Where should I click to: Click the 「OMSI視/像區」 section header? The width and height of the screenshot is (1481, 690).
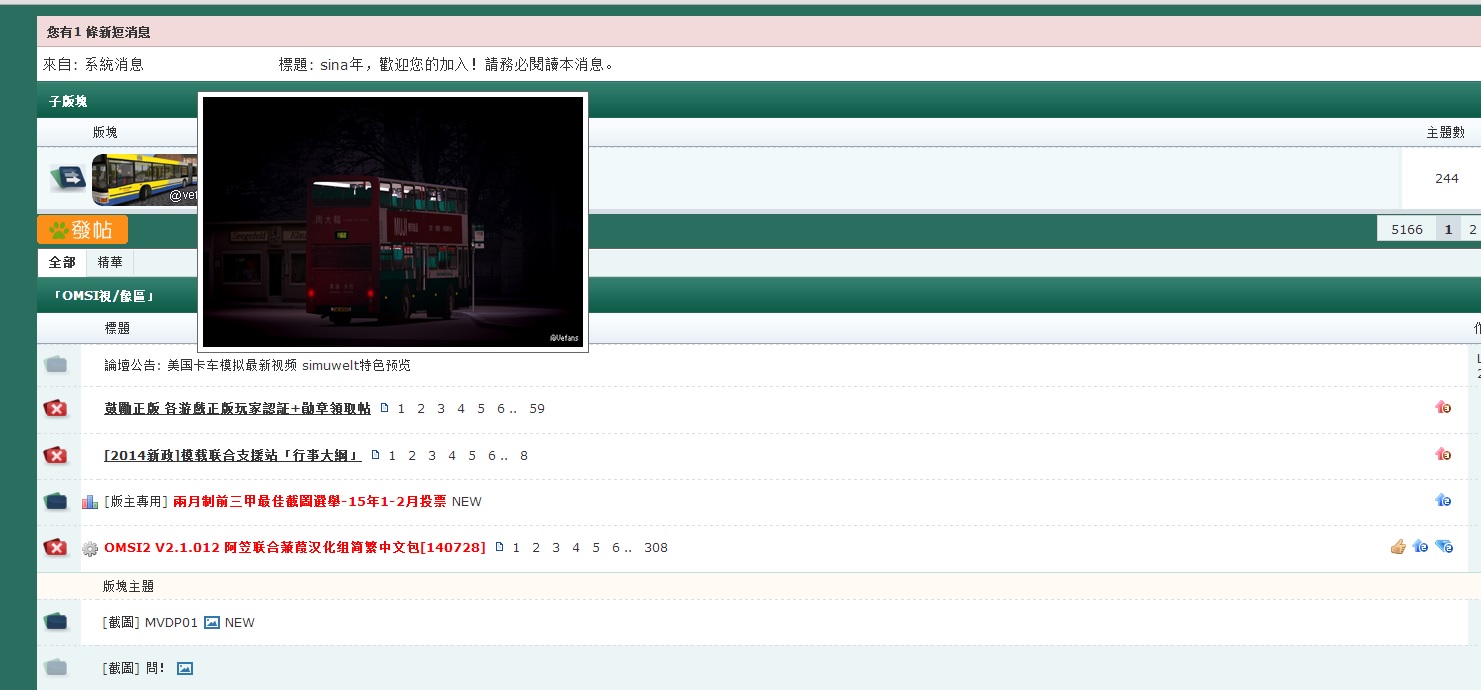click(103, 296)
